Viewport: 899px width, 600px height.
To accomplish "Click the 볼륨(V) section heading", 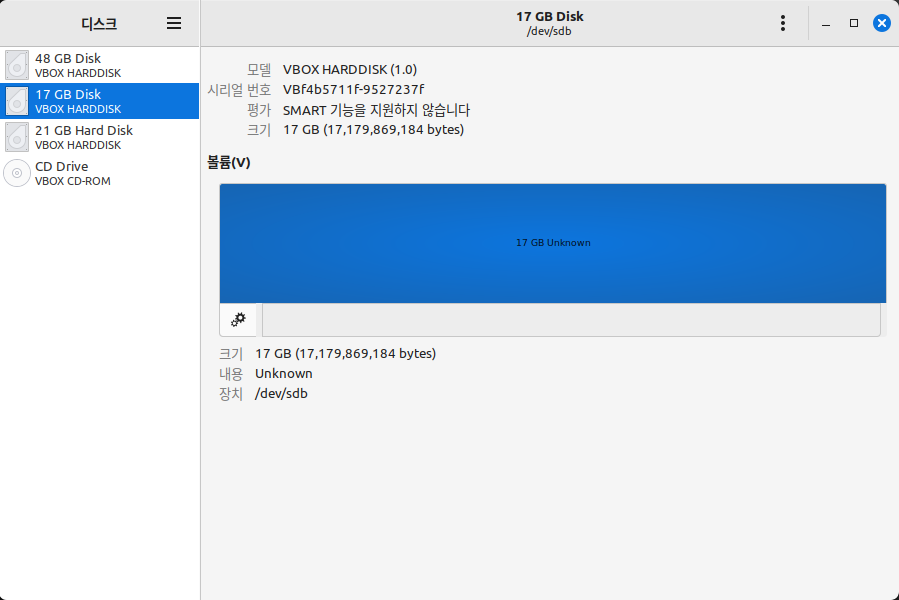I will coord(229,163).
